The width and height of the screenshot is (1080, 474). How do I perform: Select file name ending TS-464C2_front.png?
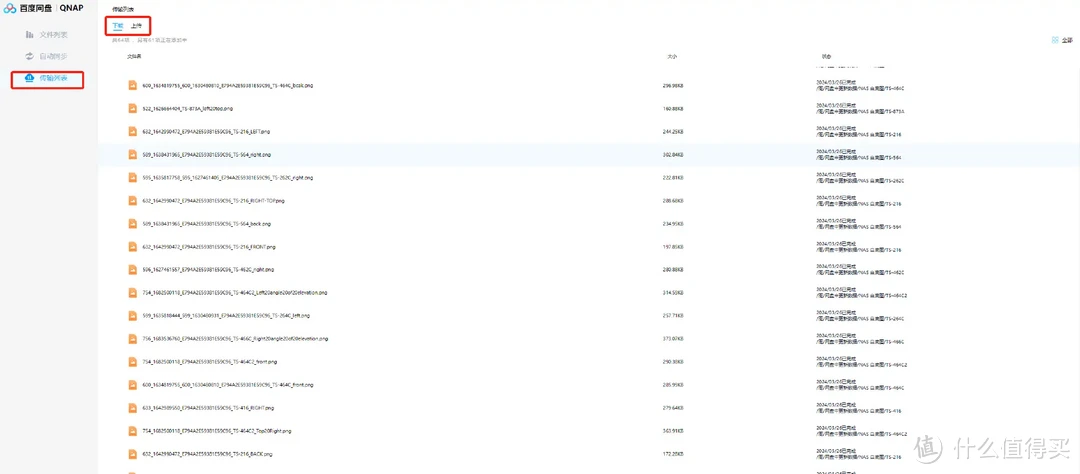coord(209,362)
